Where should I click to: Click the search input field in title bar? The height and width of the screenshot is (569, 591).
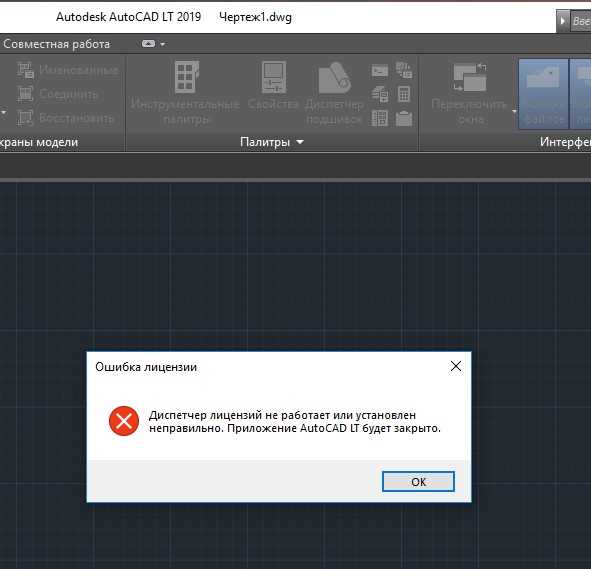(x=580, y=21)
